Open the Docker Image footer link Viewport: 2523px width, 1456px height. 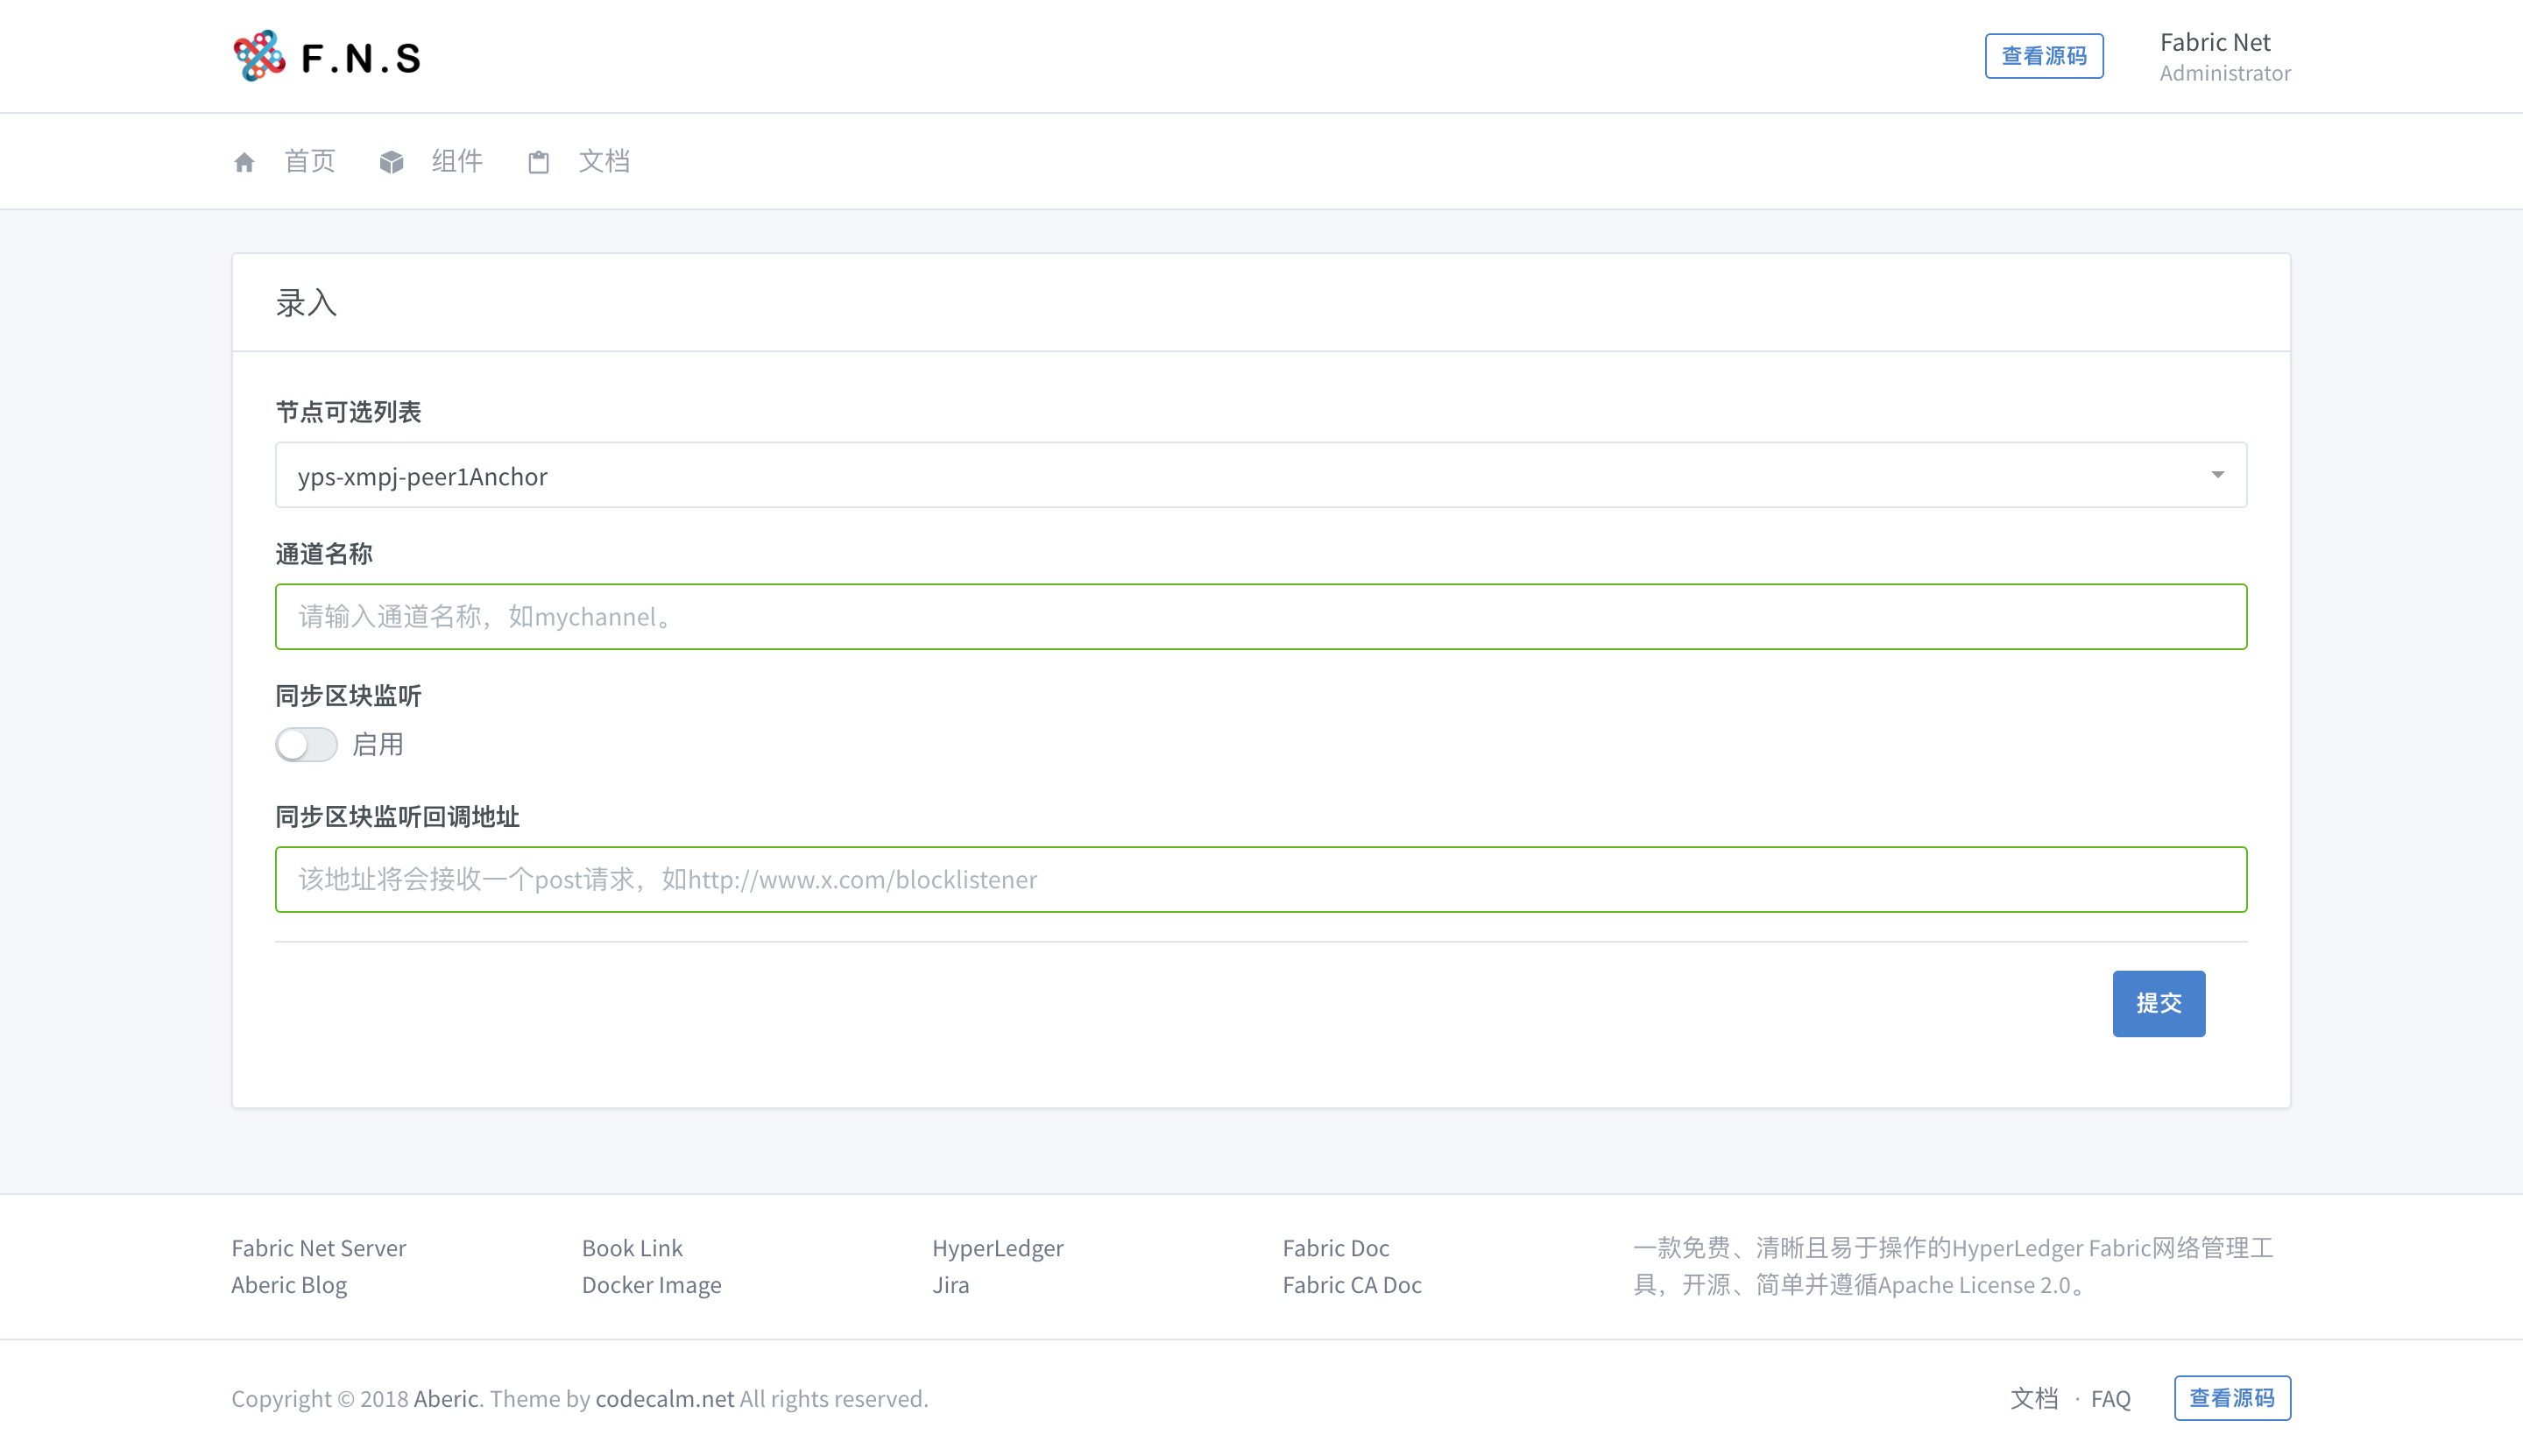(x=651, y=1285)
